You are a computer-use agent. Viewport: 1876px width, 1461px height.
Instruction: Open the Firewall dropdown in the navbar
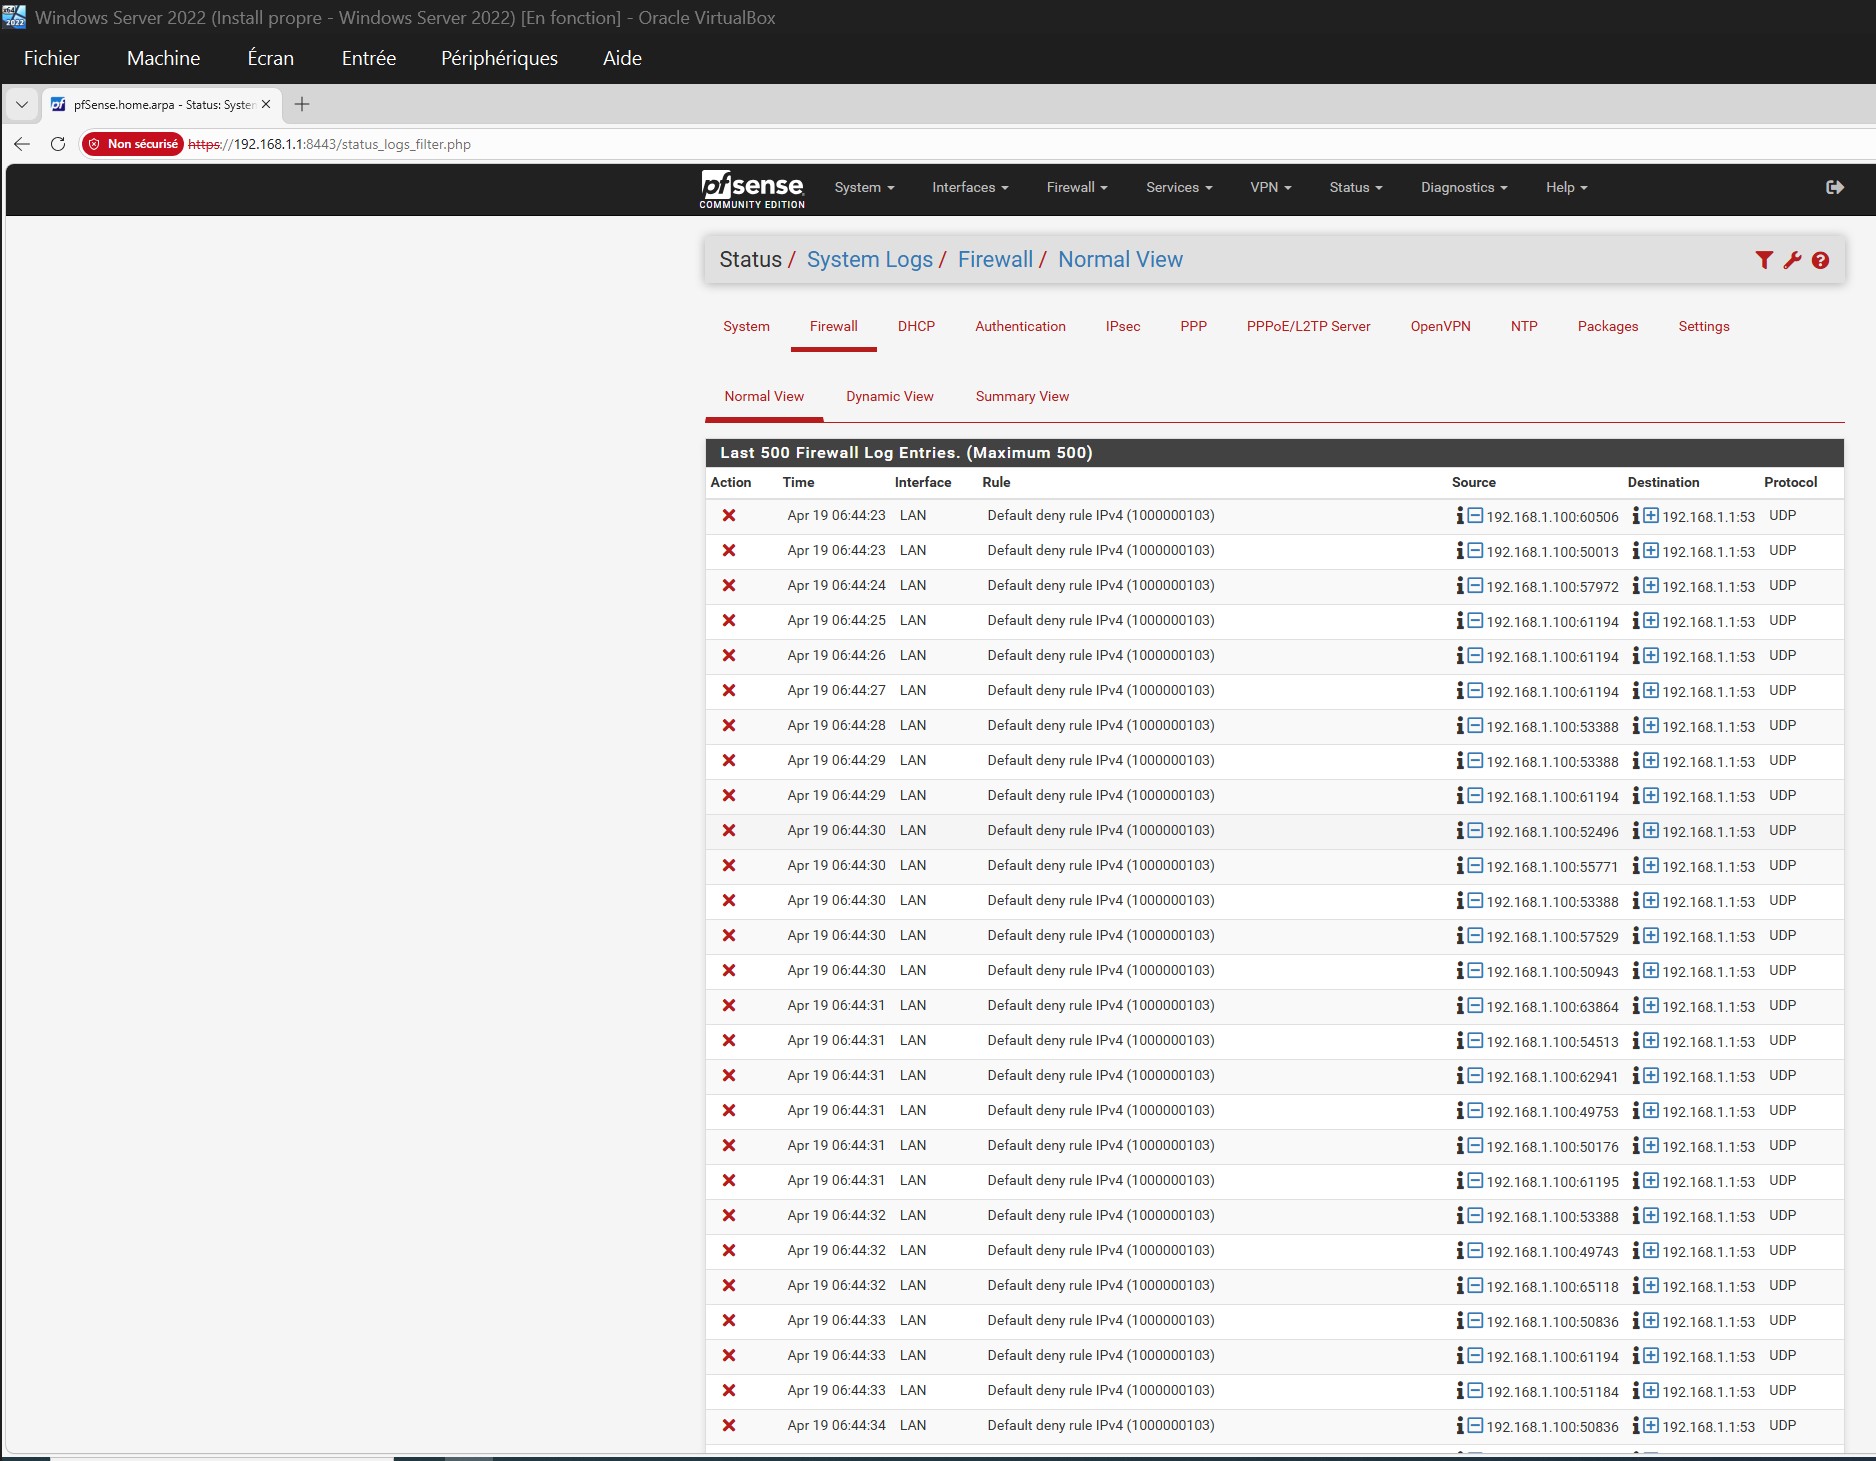click(1077, 188)
